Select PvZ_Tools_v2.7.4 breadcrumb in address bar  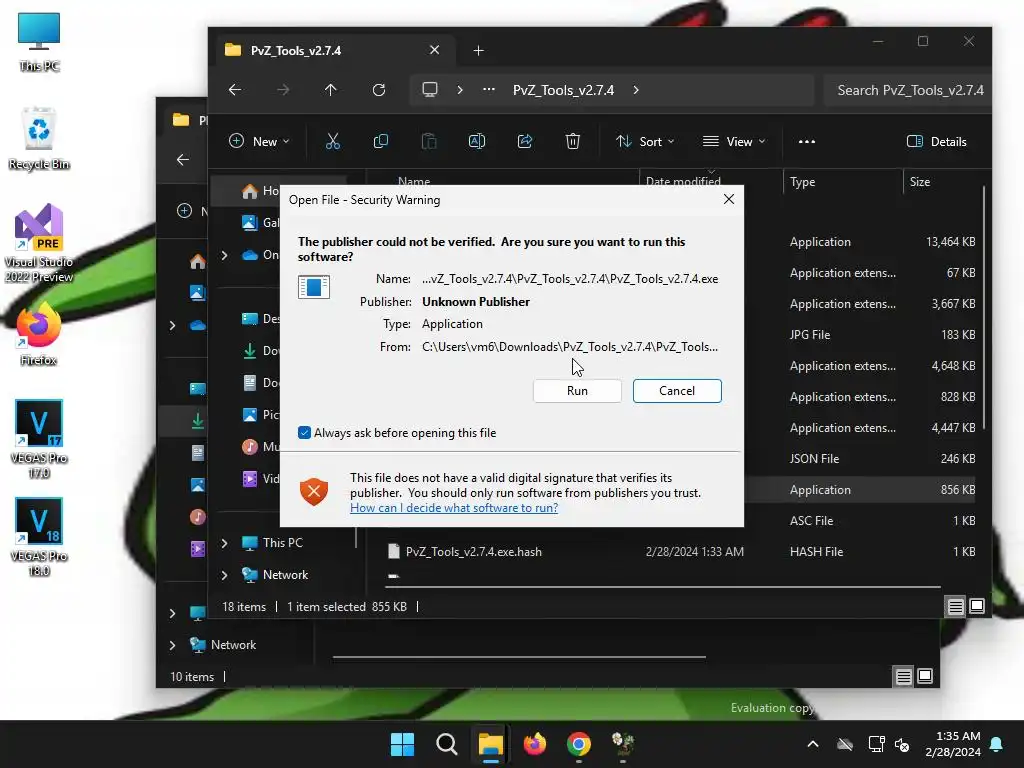pos(563,90)
